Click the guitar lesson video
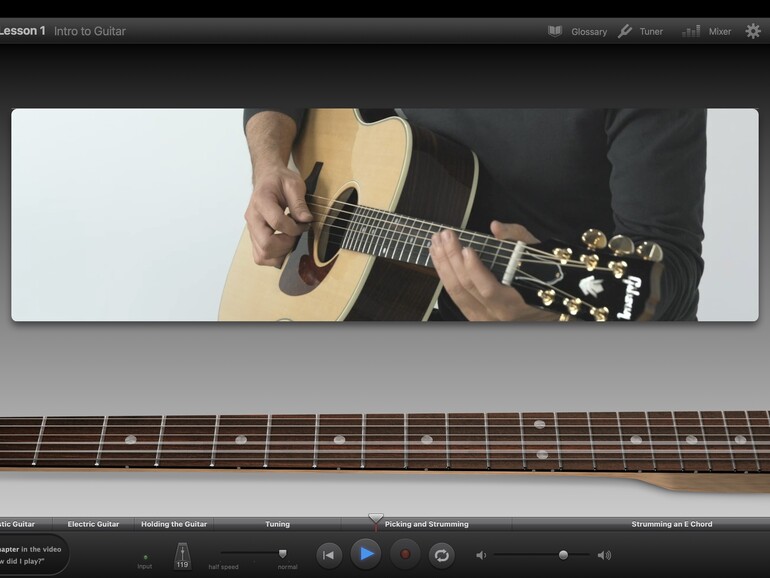The width and height of the screenshot is (770, 578). click(385, 215)
